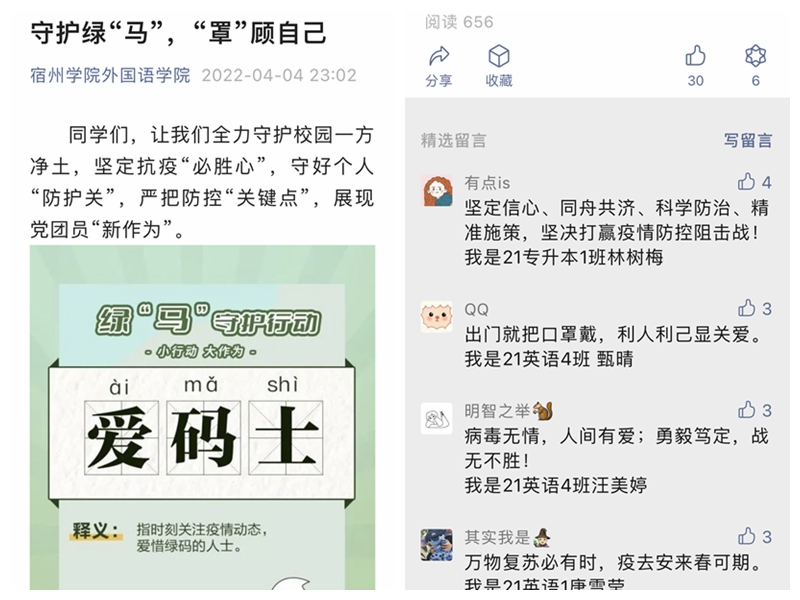
Task: Open the 宿州学院外国语学院 account link
Action: click(x=110, y=76)
